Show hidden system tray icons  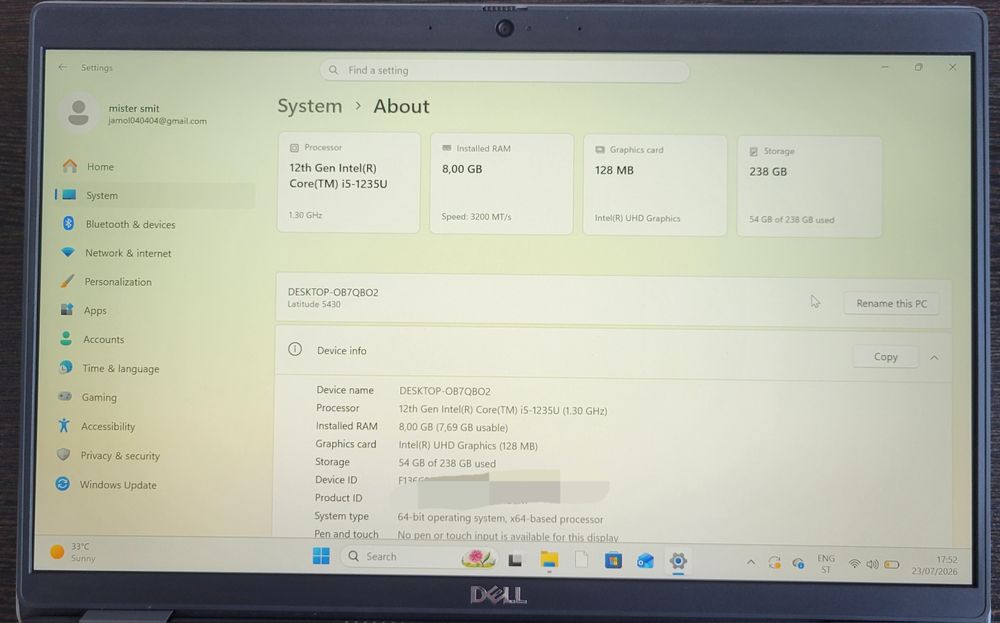751,562
